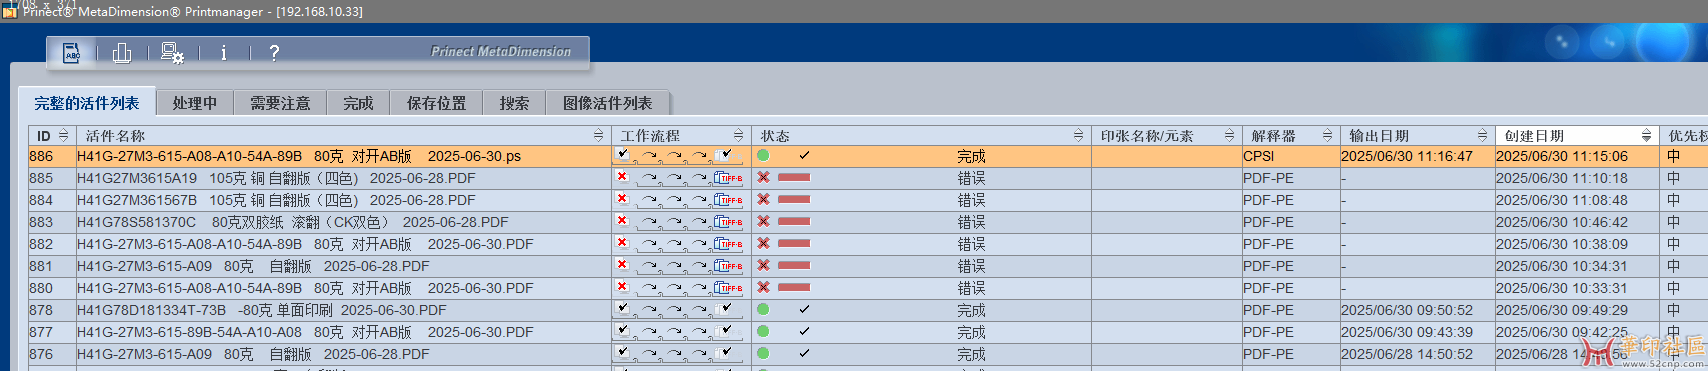
Task: Click the red X workflow box of job 882
Action: coord(622,243)
